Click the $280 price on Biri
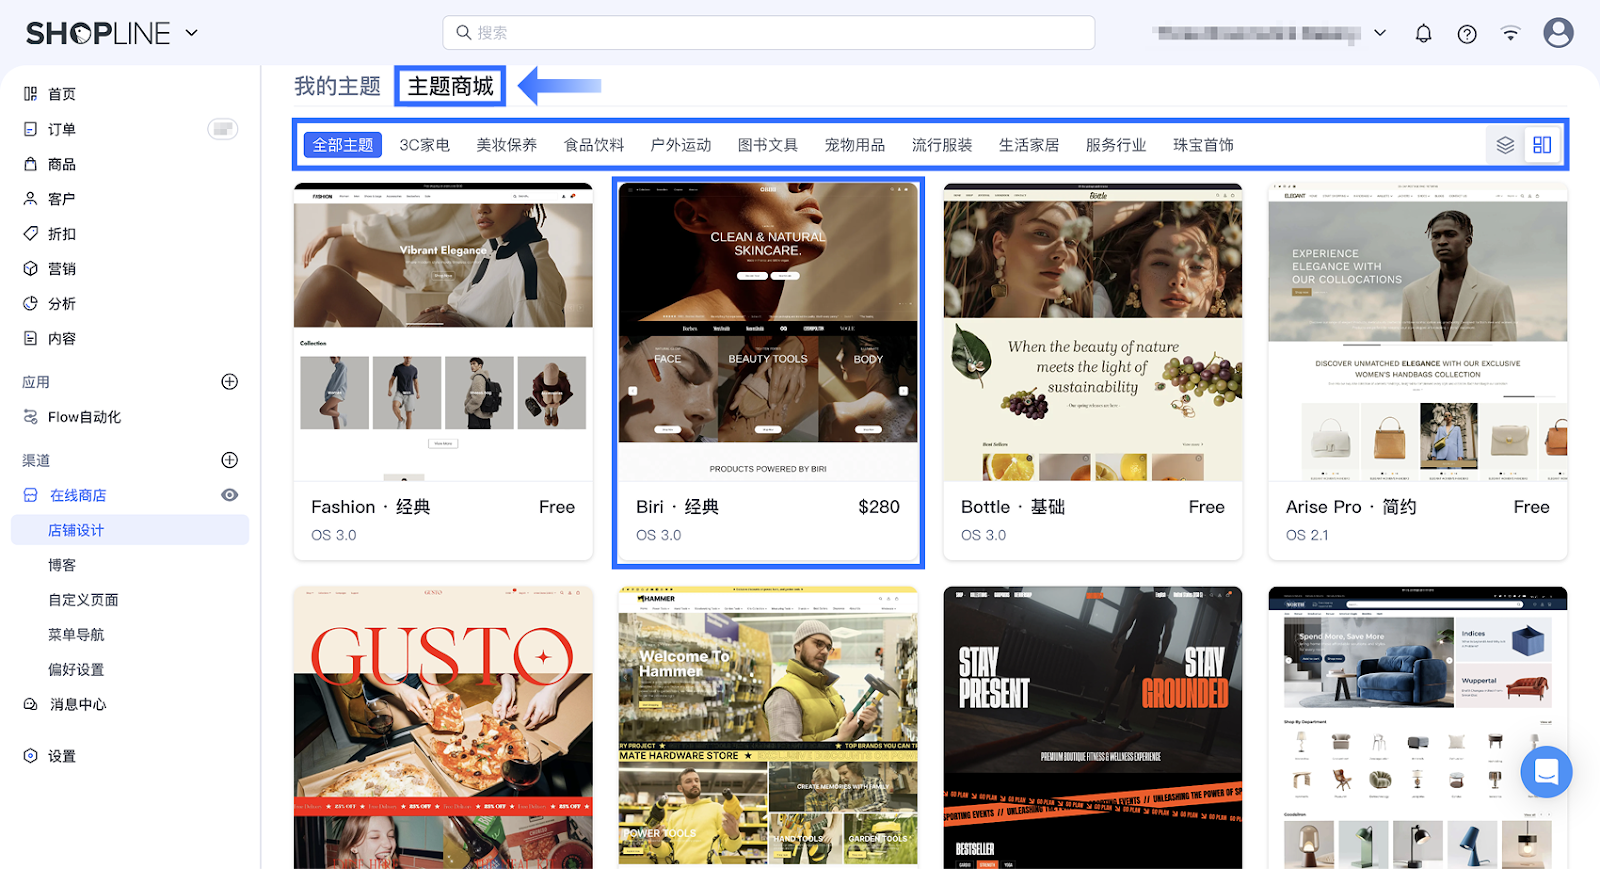This screenshot has width=1600, height=869. 879,507
